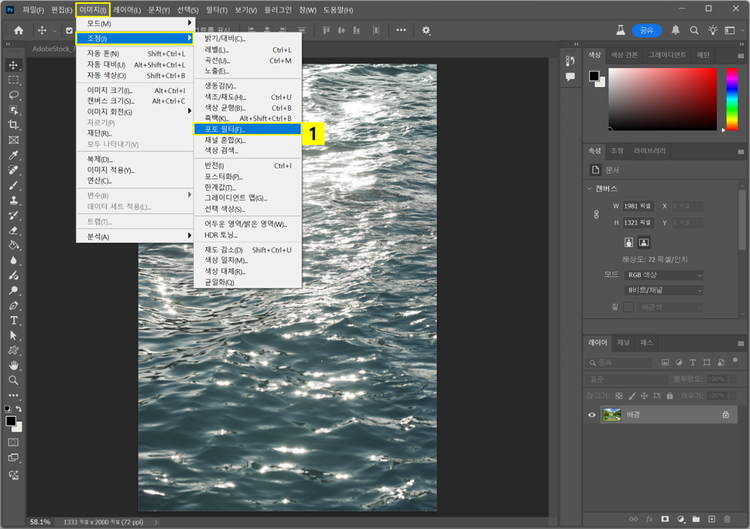The image size is (750, 529).
Task: Switch to the 채널 tab
Action: (x=622, y=342)
